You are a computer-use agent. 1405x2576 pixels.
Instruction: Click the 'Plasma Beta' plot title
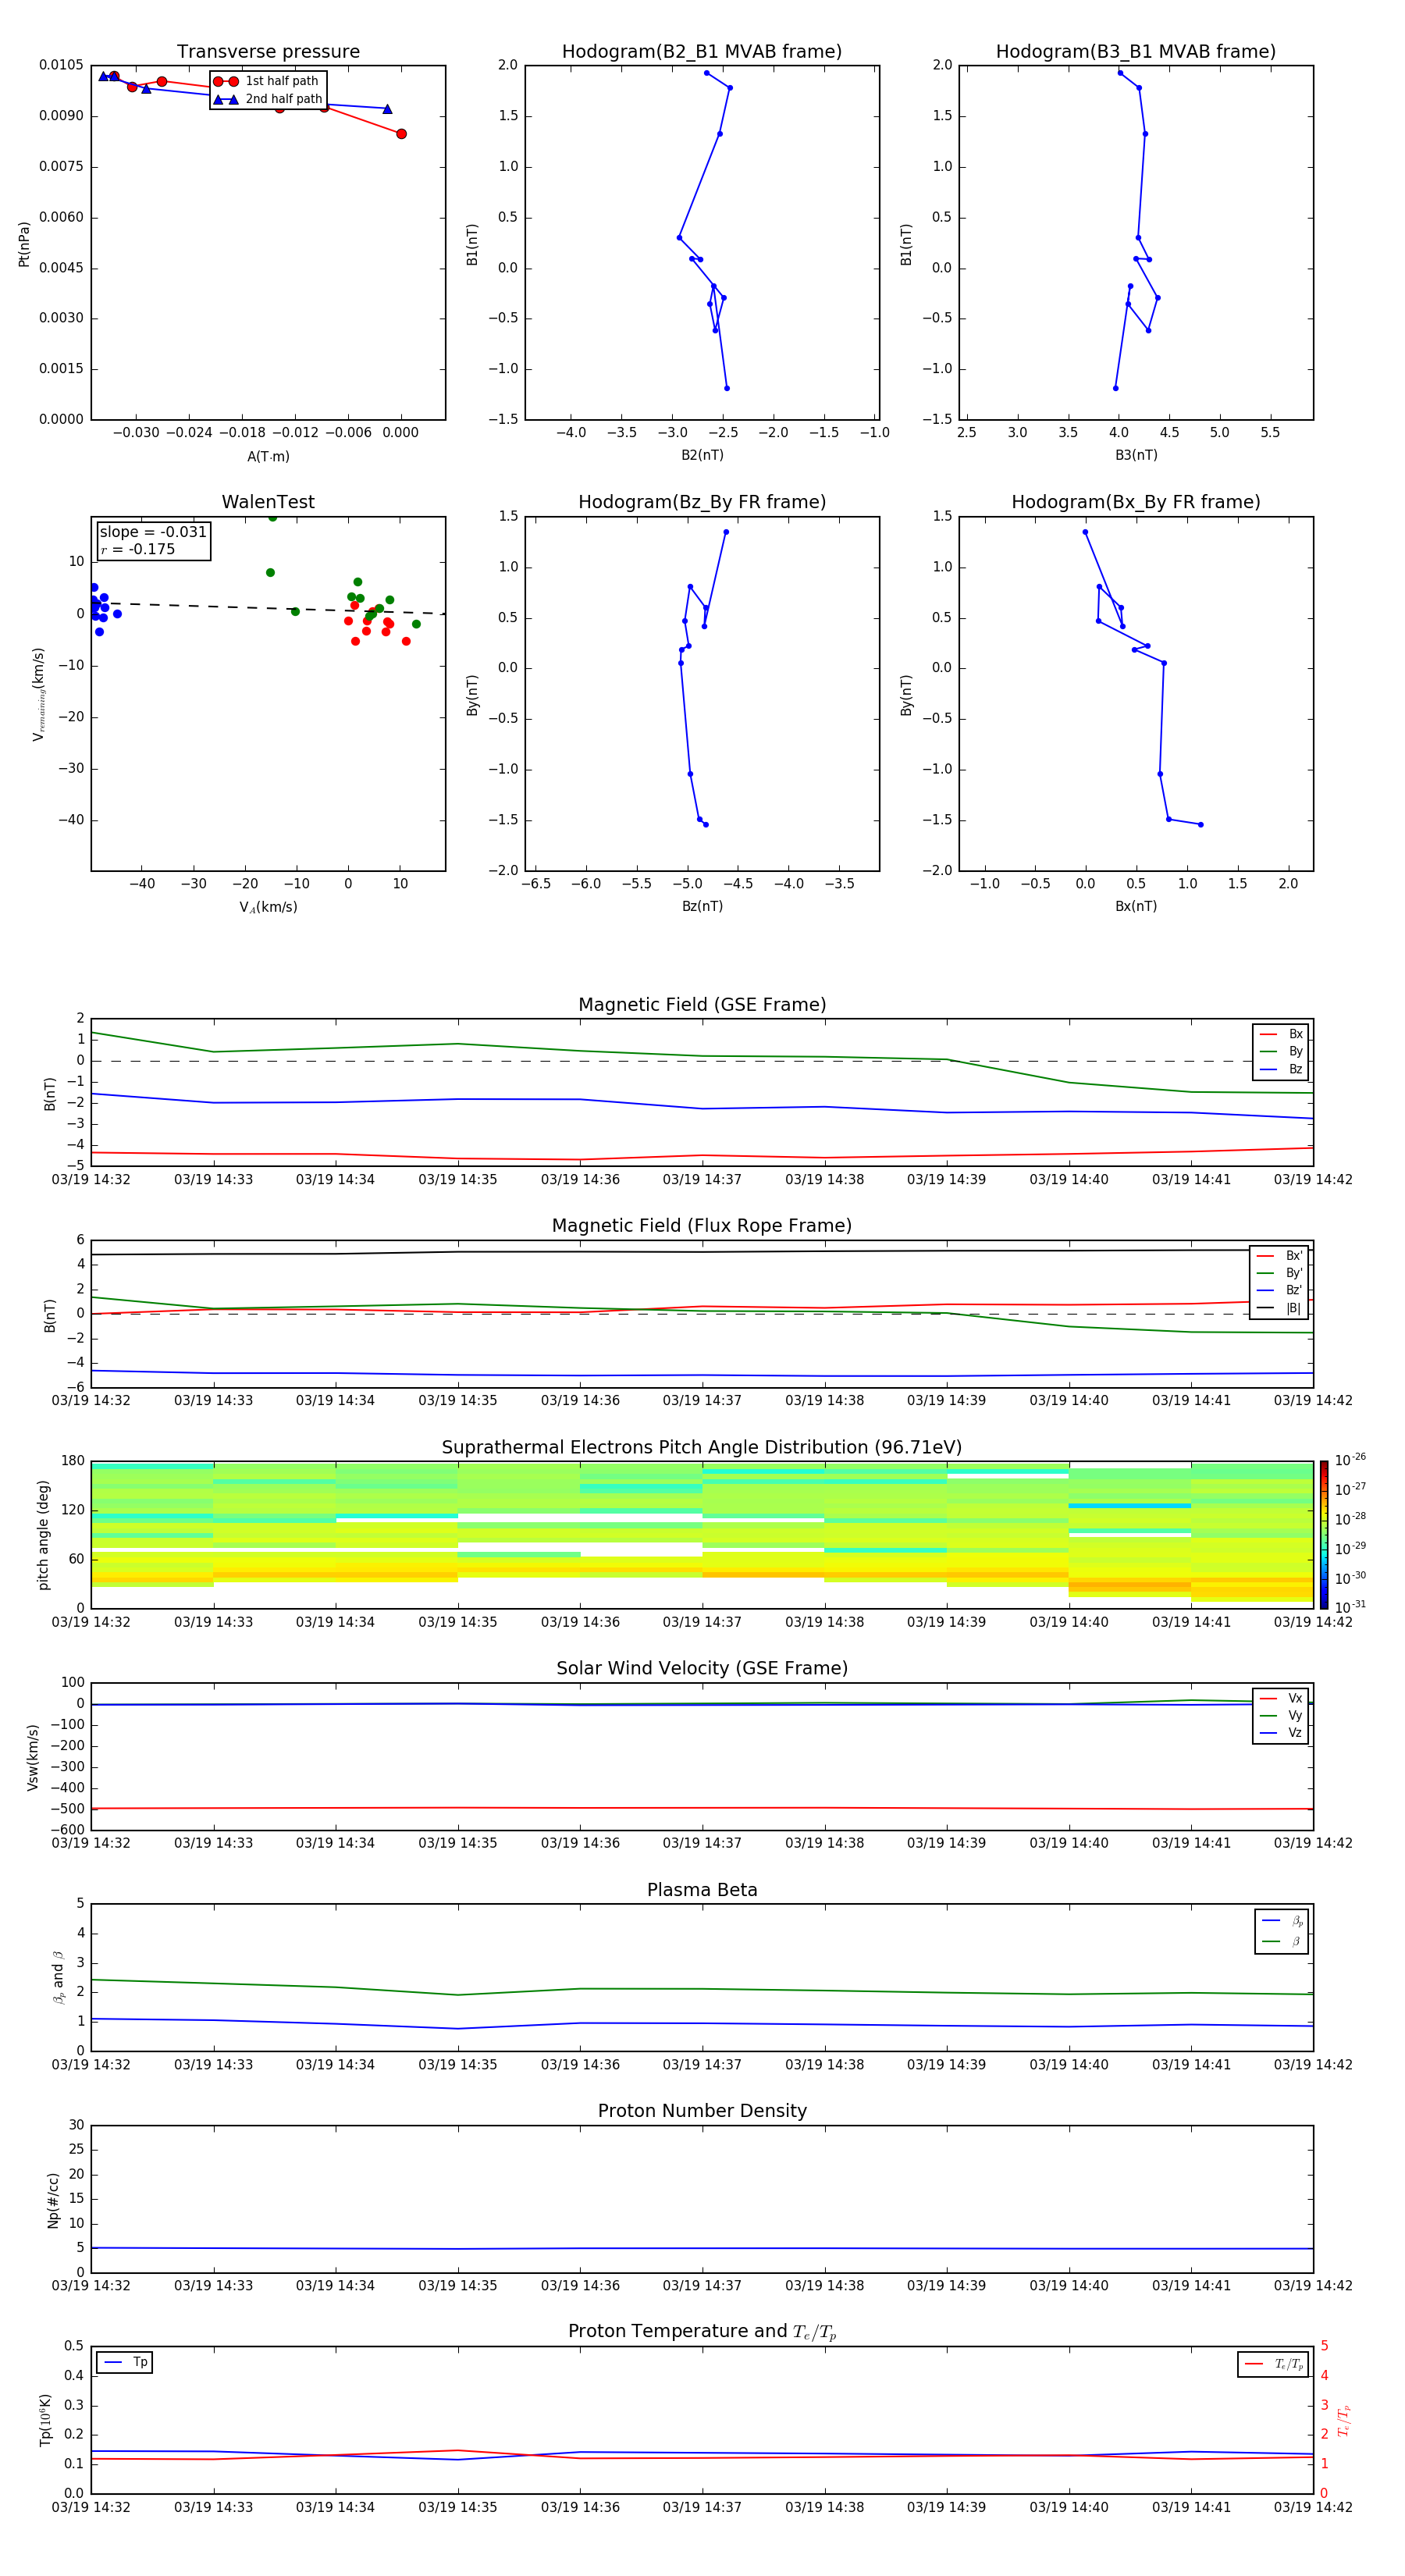tap(702, 1890)
